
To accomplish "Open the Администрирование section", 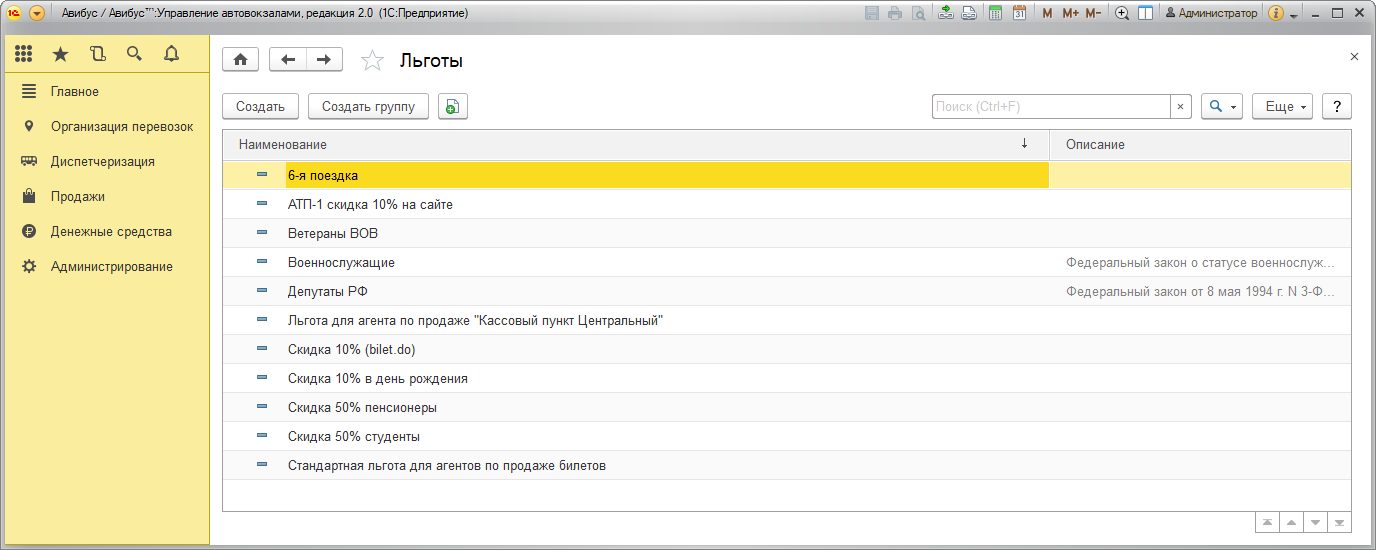I will click(x=112, y=267).
